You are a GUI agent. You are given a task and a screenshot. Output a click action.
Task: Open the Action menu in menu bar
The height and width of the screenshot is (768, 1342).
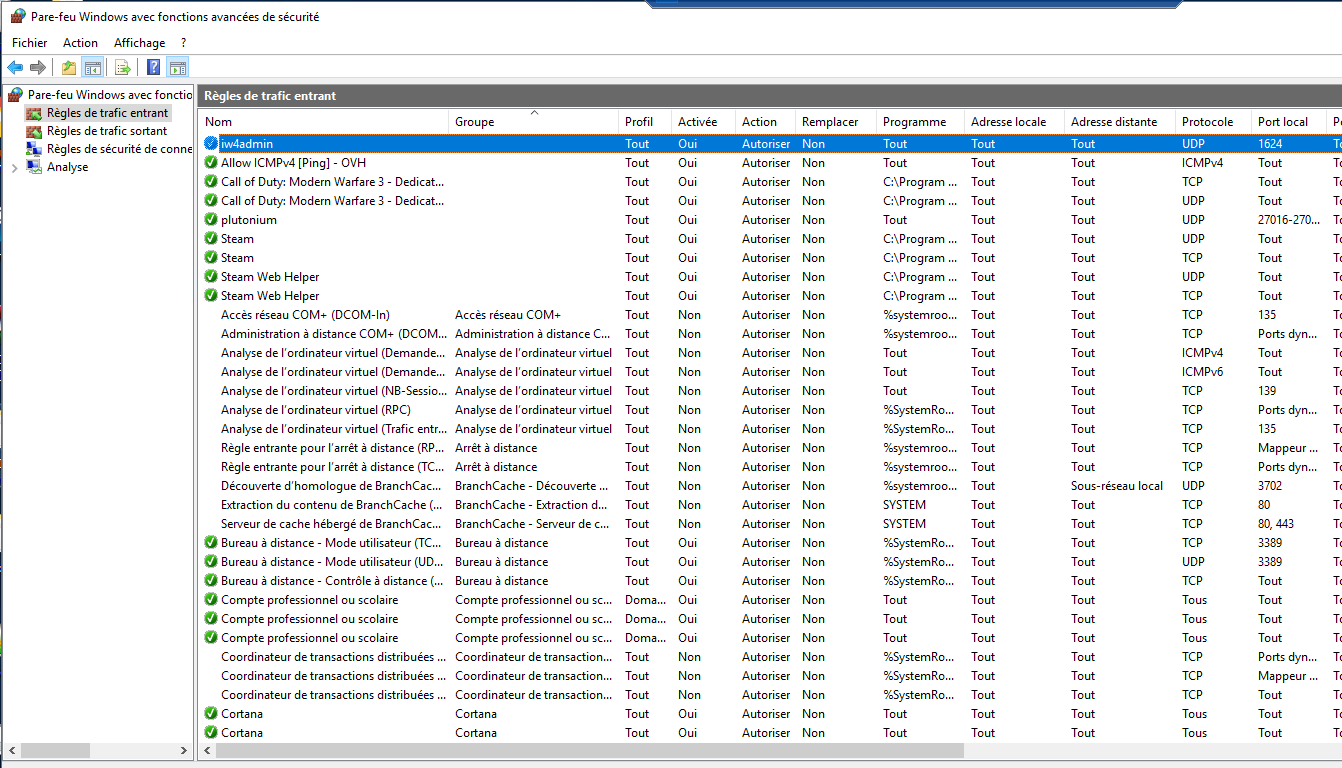click(x=80, y=43)
